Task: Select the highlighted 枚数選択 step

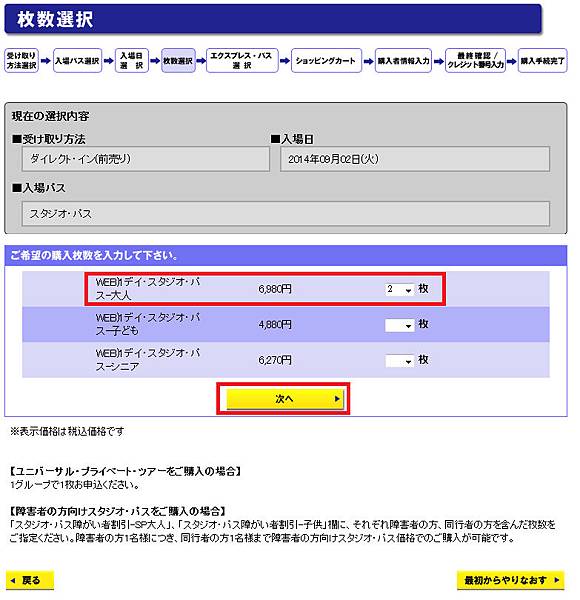Action: (x=178, y=60)
